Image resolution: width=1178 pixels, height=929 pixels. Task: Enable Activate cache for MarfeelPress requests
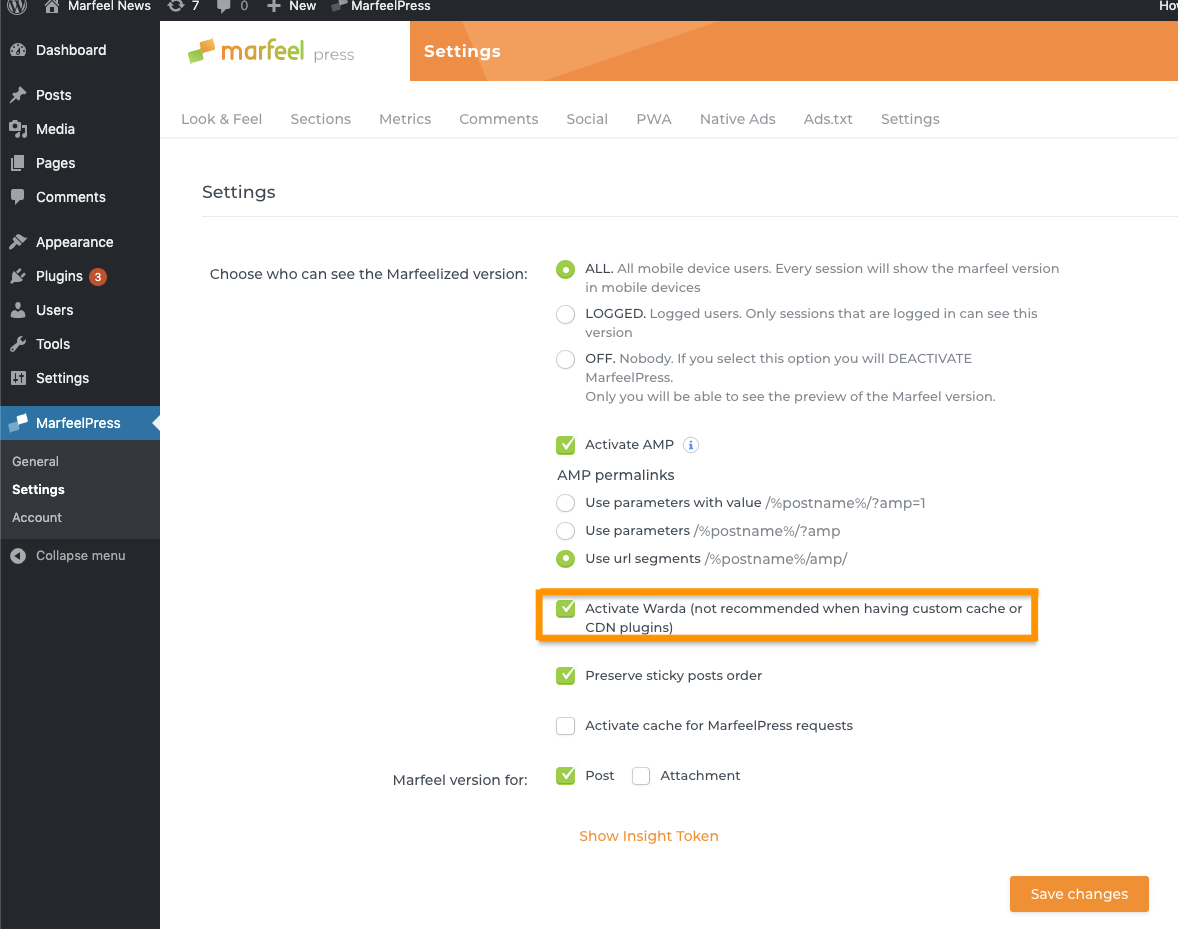tap(566, 725)
